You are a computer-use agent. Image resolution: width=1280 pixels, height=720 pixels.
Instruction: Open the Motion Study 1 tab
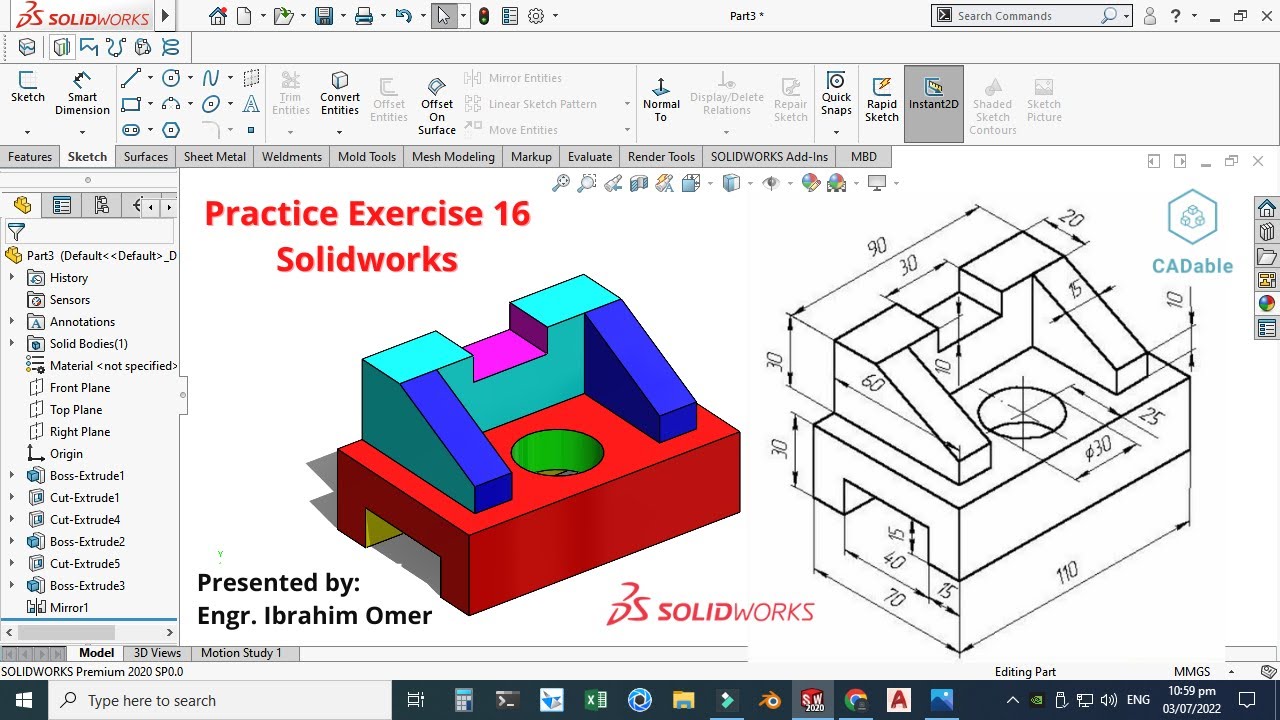(x=241, y=653)
